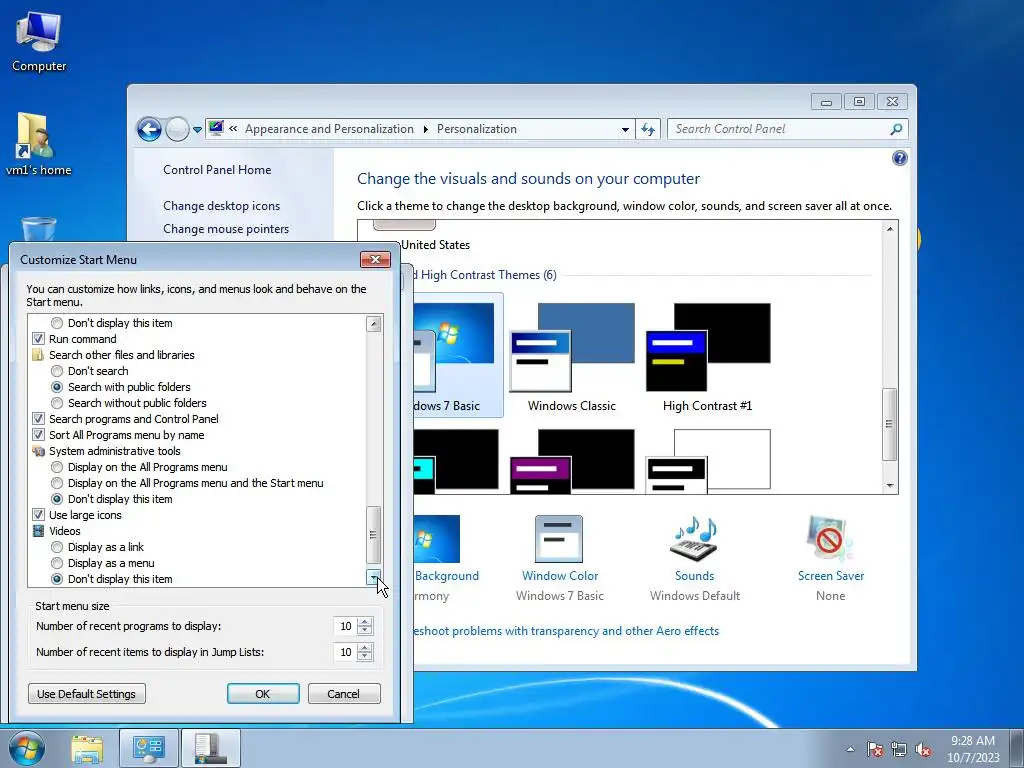Expand the address bar history dropdown

pyautogui.click(x=625, y=129)
